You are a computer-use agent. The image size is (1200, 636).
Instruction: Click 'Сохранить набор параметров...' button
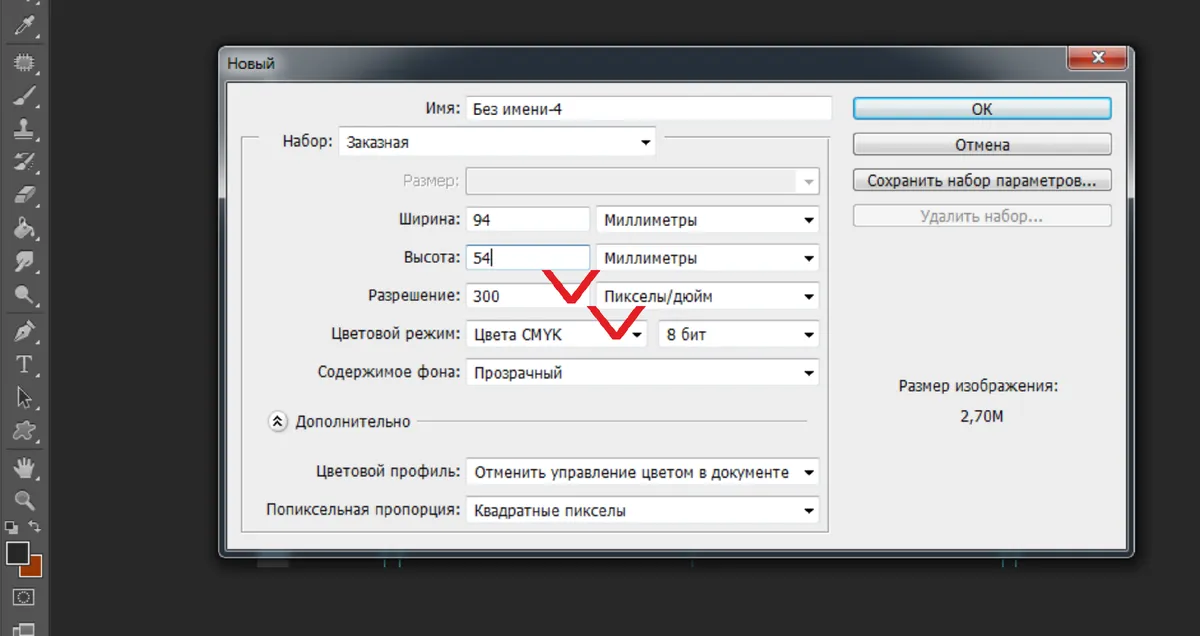(982, 181)
